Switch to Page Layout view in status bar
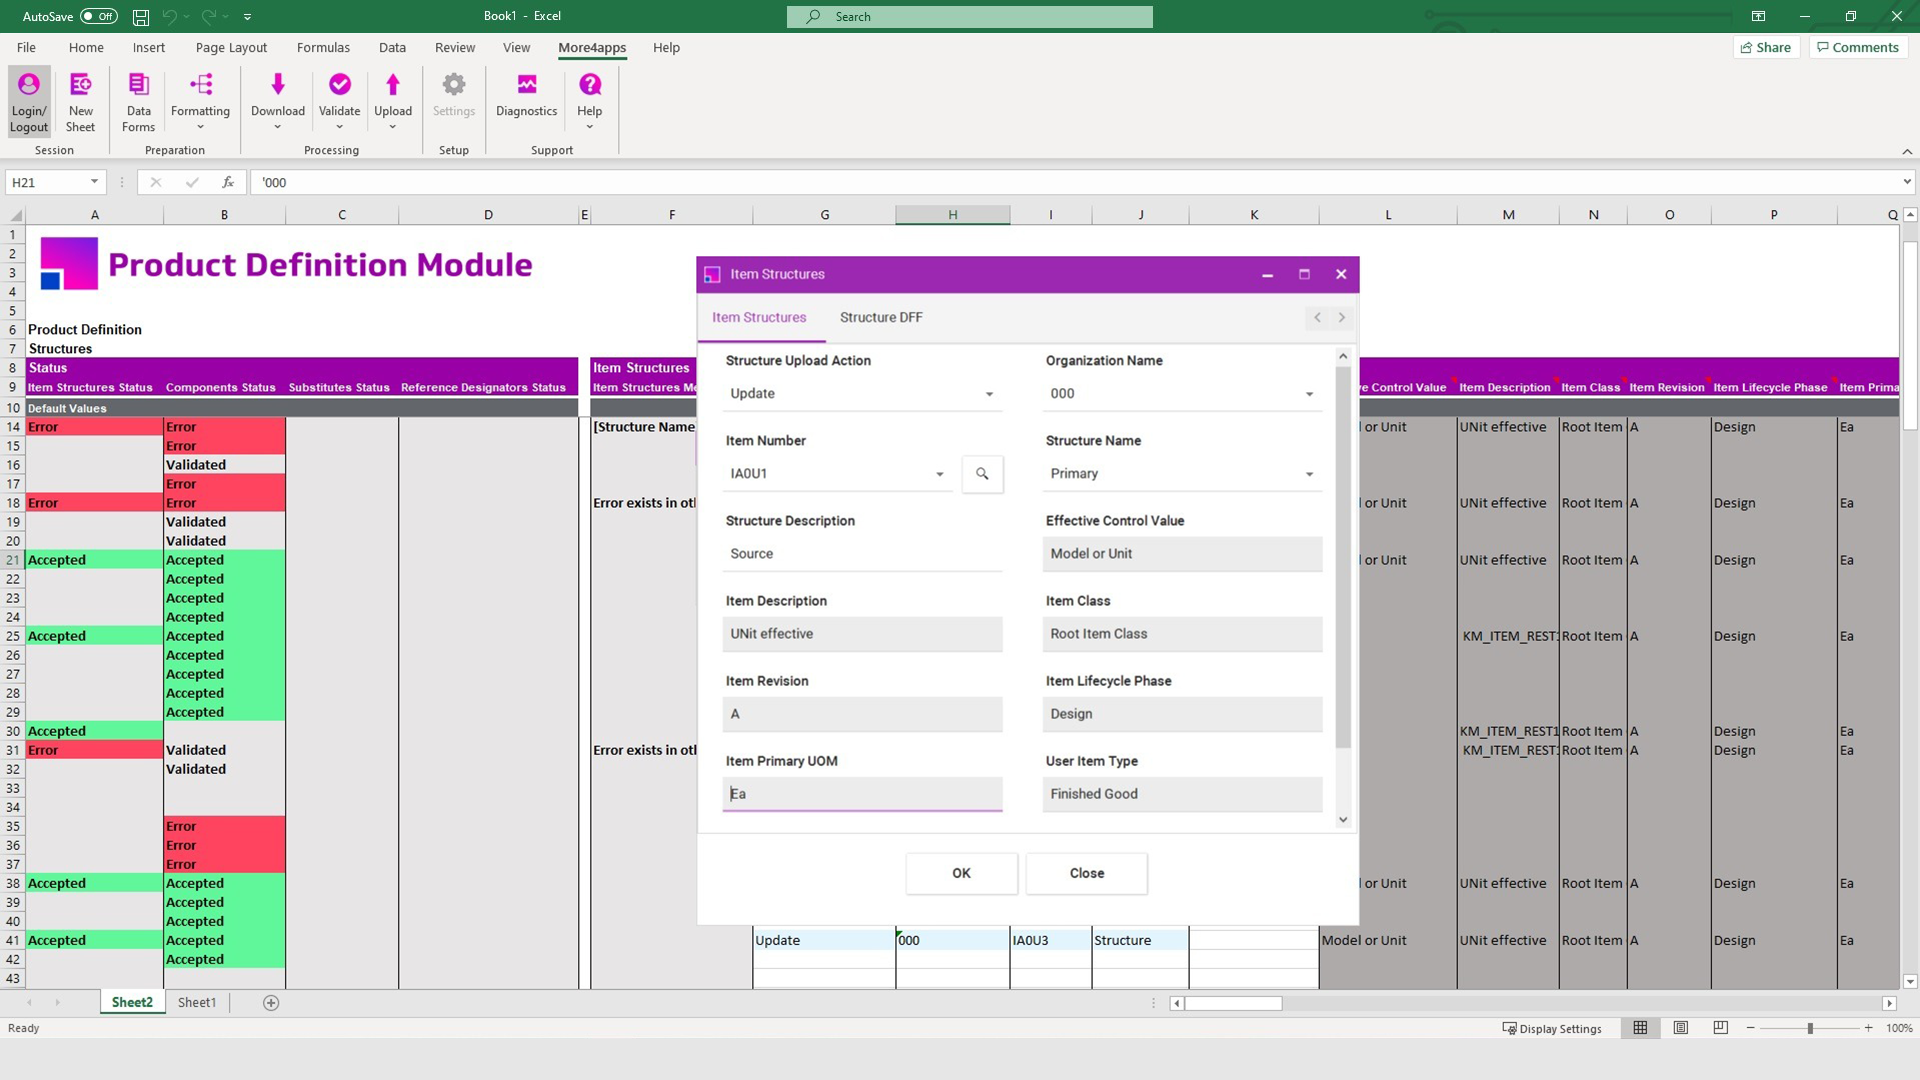 click(x=1681, y=1028)
